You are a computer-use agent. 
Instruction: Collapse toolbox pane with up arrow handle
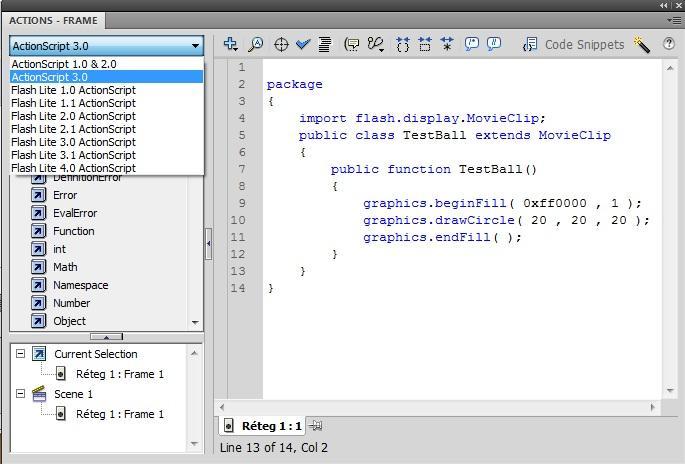click(106, 337)
